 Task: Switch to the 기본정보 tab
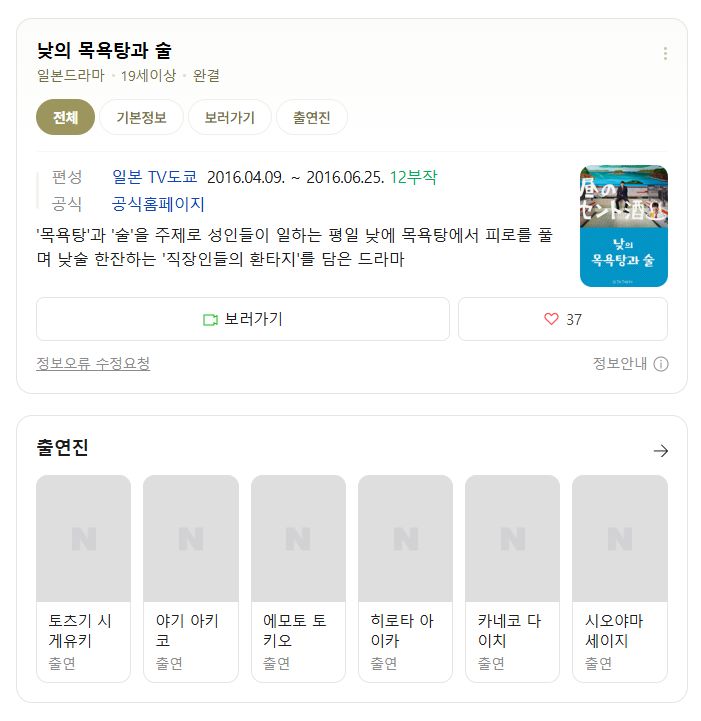[x=141, y=117]
